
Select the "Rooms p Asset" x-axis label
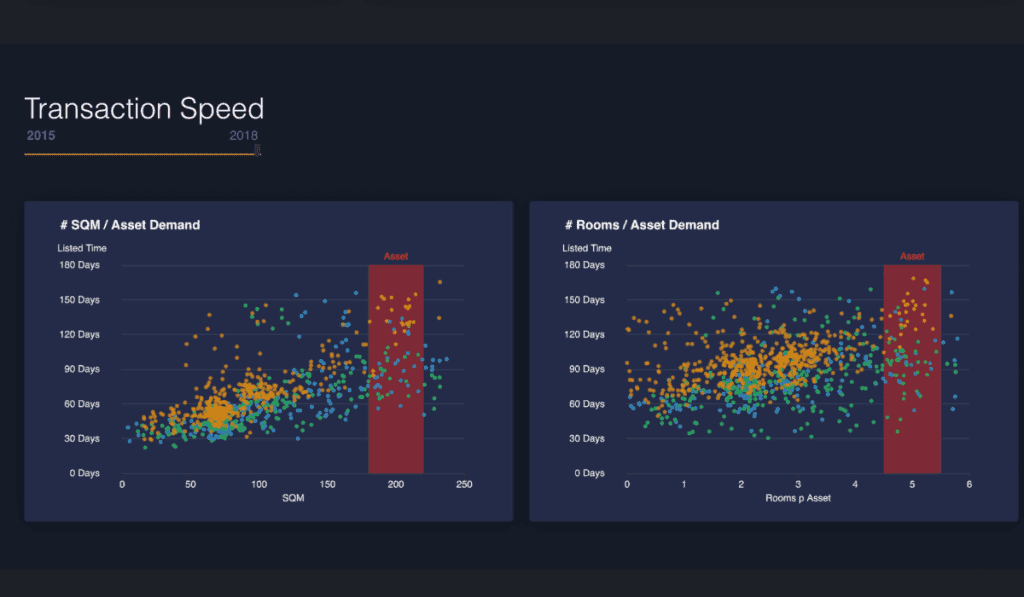click(798, 497)
